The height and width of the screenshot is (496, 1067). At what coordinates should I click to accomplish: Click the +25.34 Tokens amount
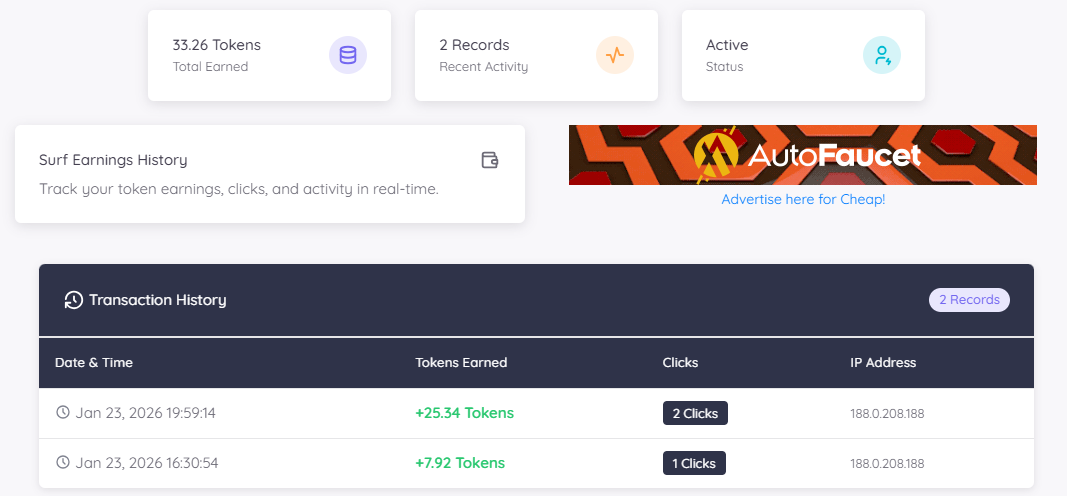coord(464,413)
